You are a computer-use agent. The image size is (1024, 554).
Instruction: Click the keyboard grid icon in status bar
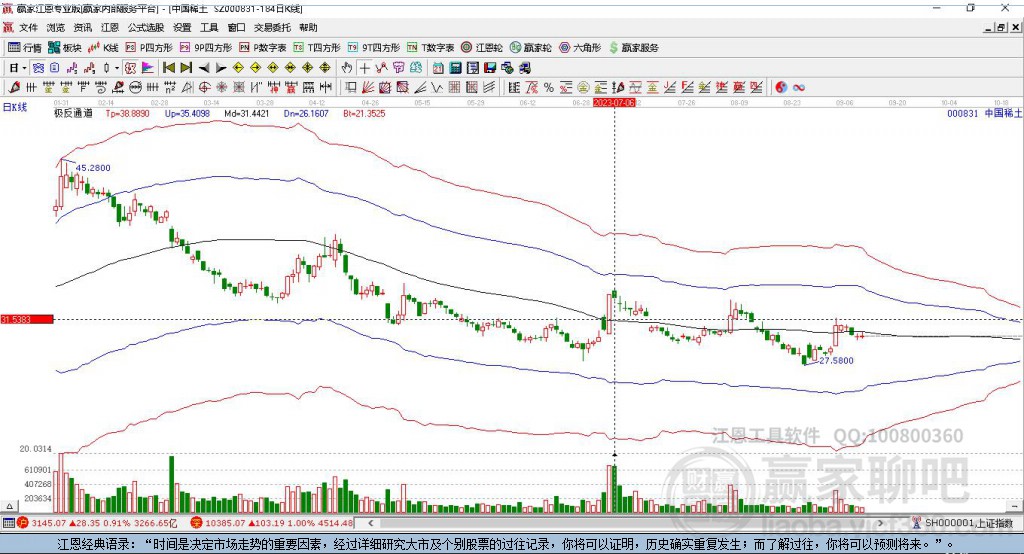click(8, 523)
